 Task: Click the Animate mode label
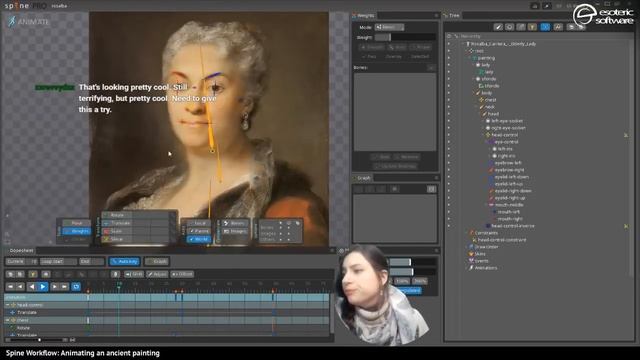tap(29, 21)
